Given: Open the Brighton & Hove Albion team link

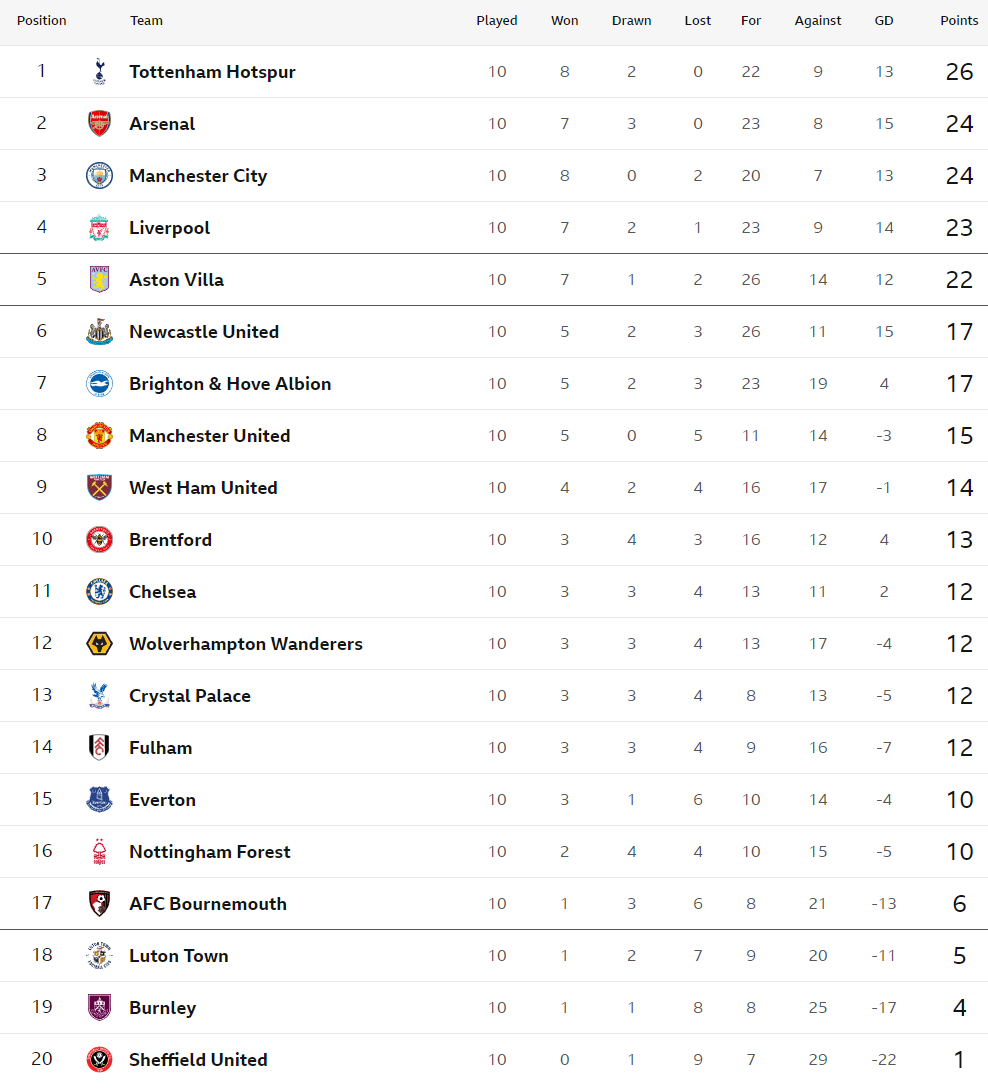Looking at the screenshot, I should [x=230, y=384].
